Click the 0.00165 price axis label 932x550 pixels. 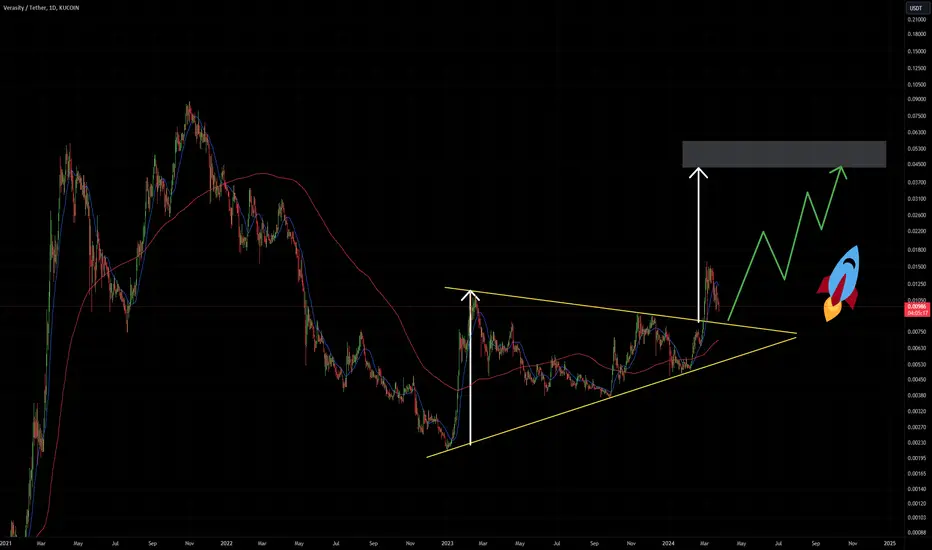pos(917,474)
